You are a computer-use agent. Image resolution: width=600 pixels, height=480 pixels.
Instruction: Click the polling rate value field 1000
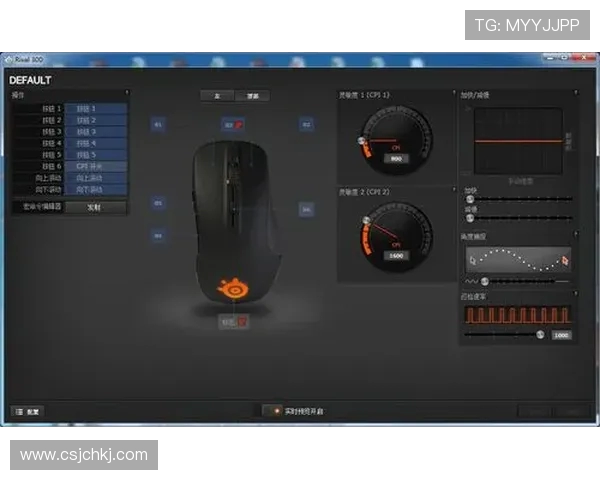point(561,335)
